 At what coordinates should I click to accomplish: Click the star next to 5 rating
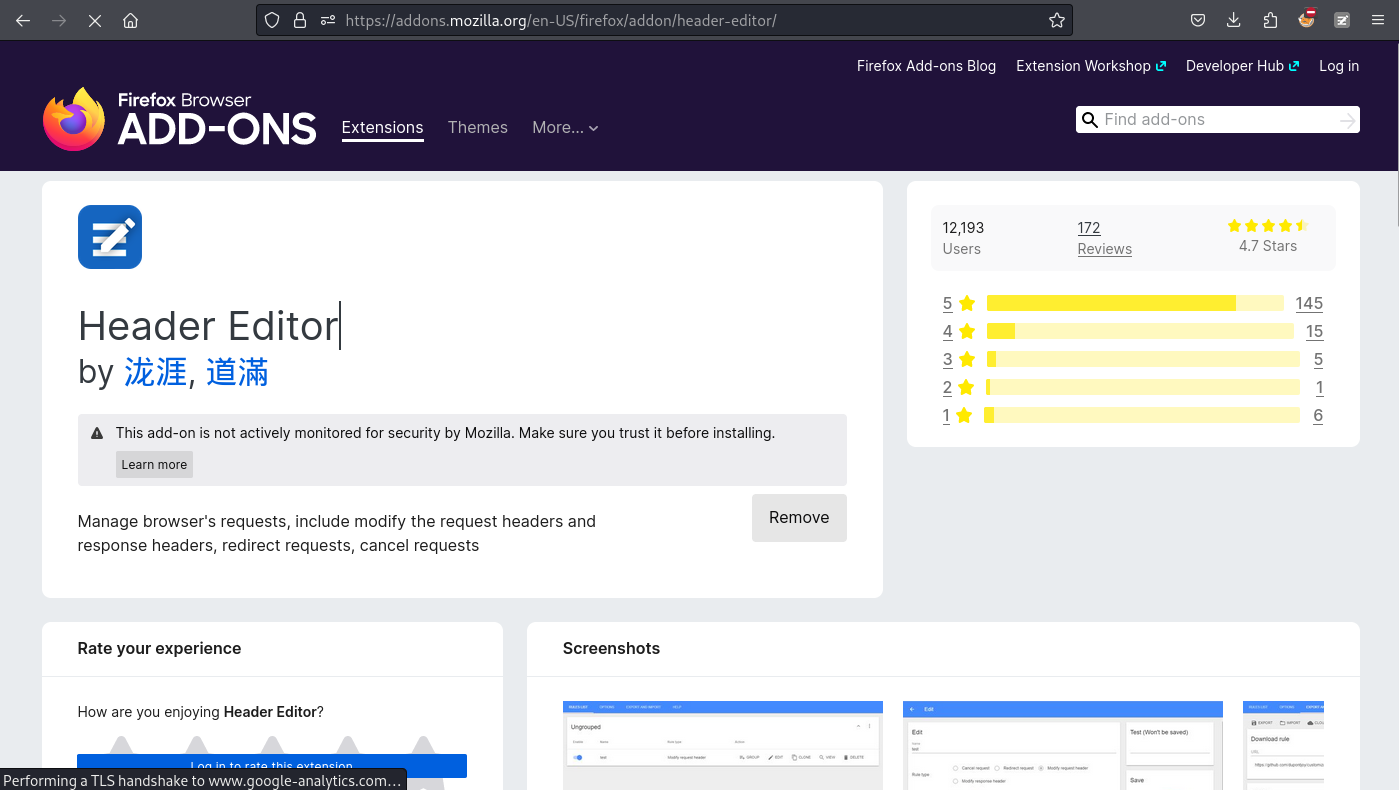tap(967, 303)
